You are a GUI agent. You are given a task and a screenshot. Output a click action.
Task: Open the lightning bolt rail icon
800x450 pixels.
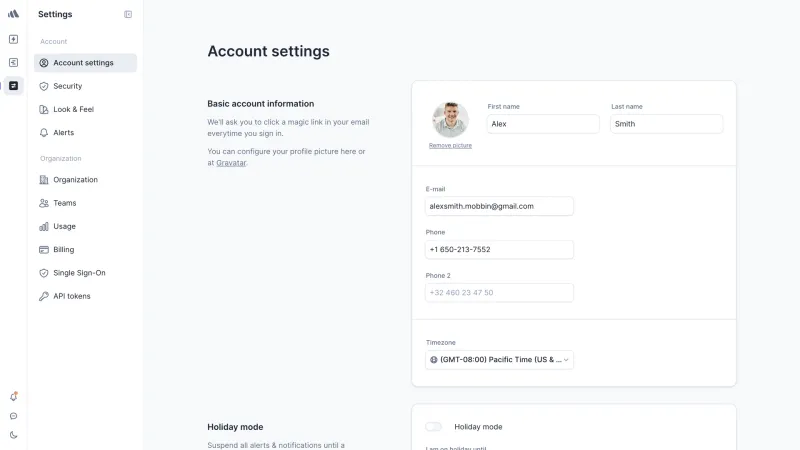[13, 39]
